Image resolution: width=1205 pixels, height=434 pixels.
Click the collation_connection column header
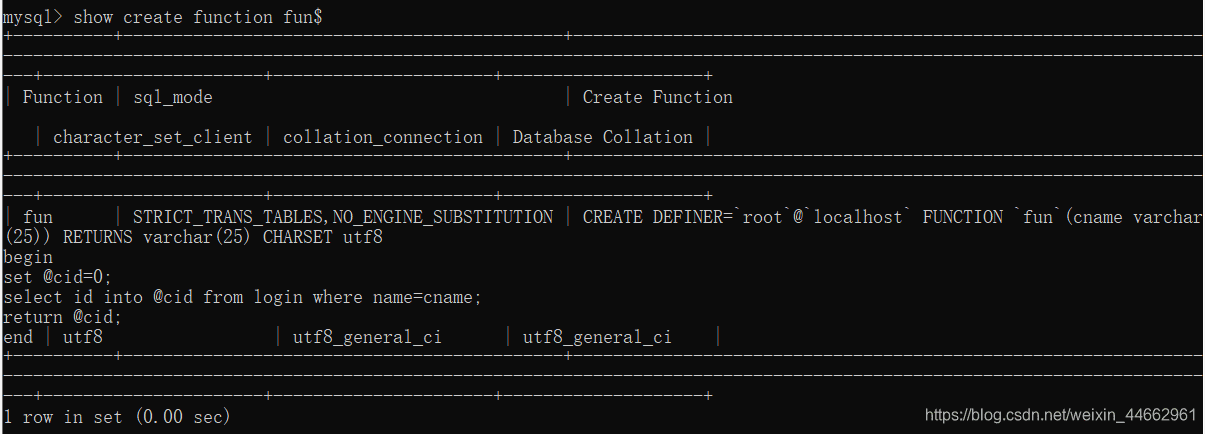382,137
